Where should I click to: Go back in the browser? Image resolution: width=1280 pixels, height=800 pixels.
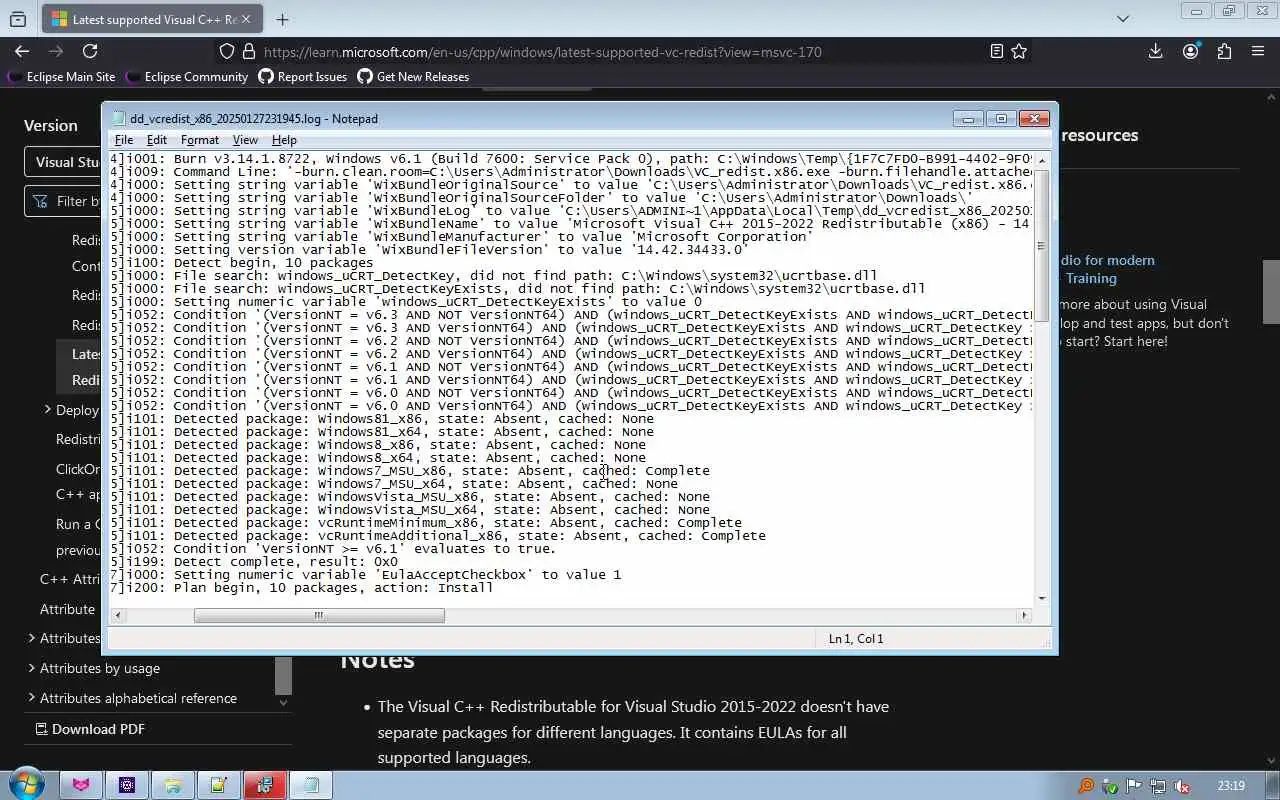tap(22, 51)
